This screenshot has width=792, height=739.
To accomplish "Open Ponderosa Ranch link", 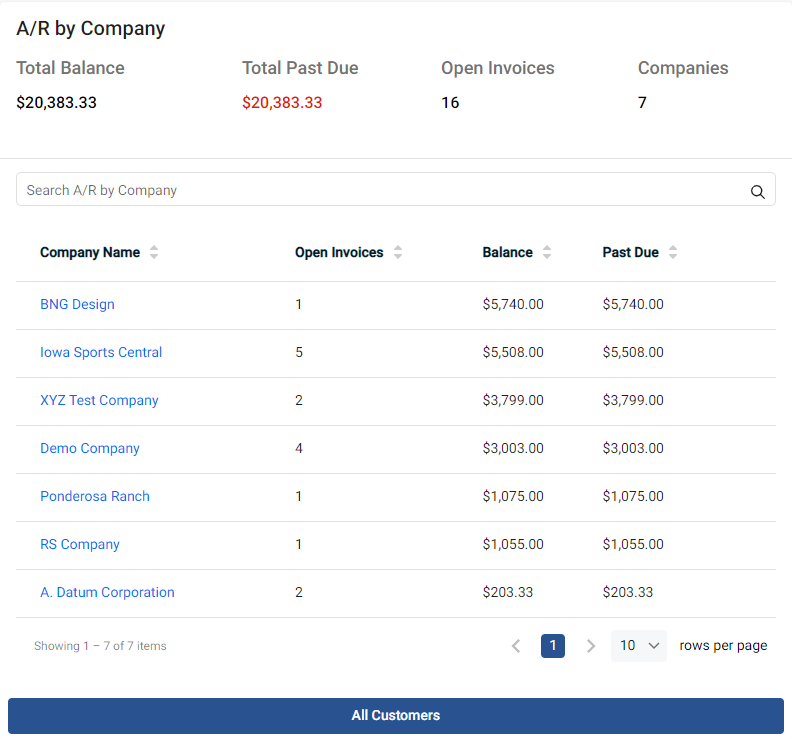I will click(95, 497).
